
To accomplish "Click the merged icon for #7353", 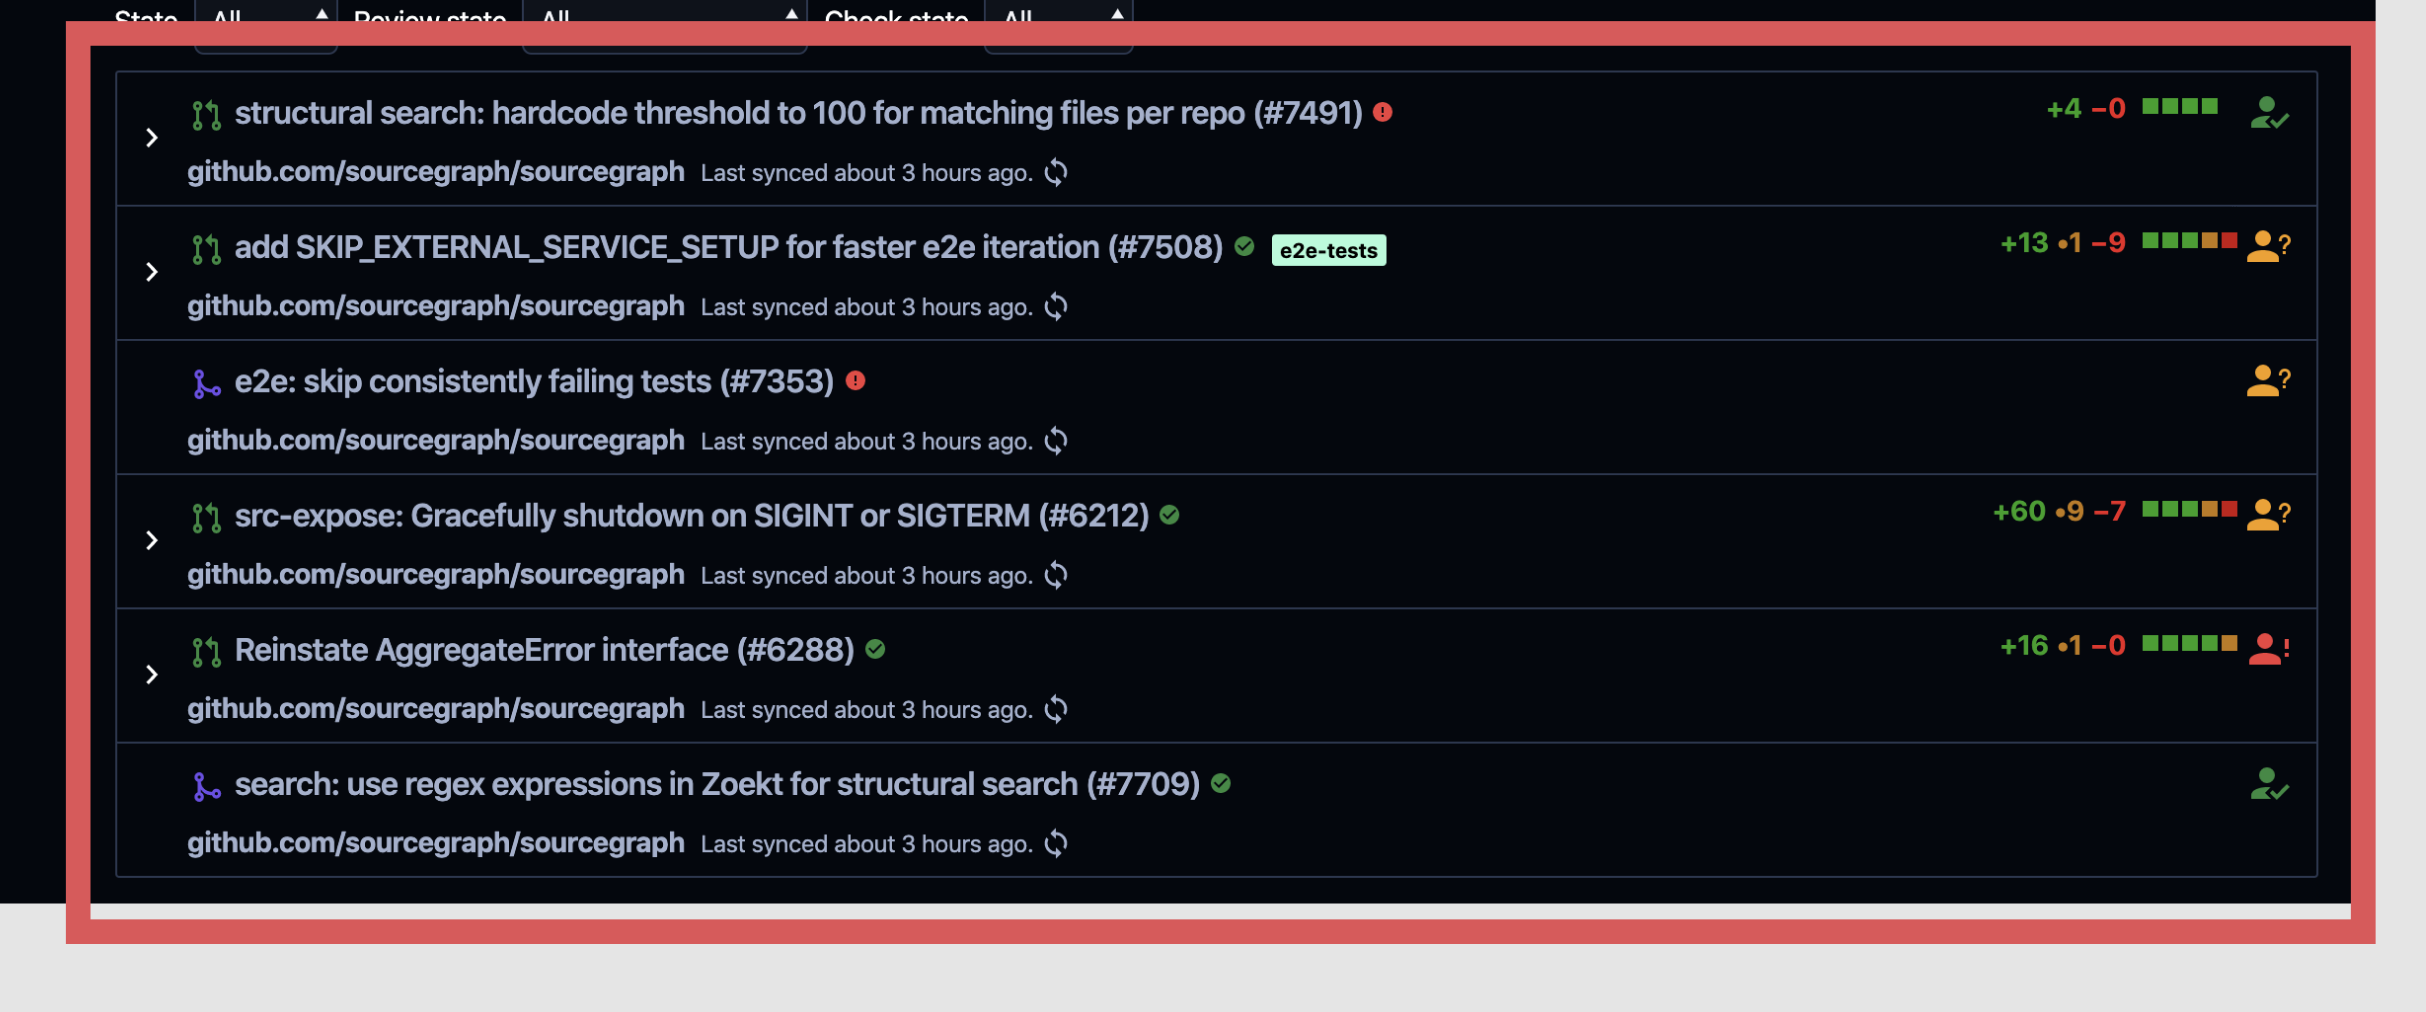I will tap(206, 384).
